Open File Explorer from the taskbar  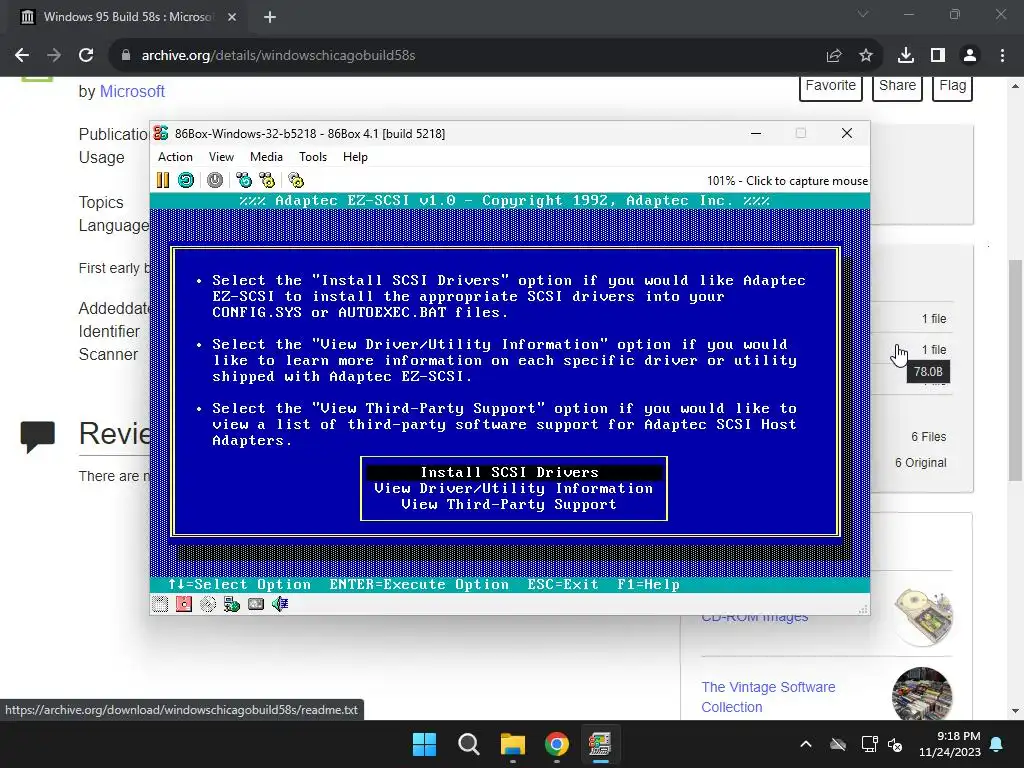click(x=513, y=744)
